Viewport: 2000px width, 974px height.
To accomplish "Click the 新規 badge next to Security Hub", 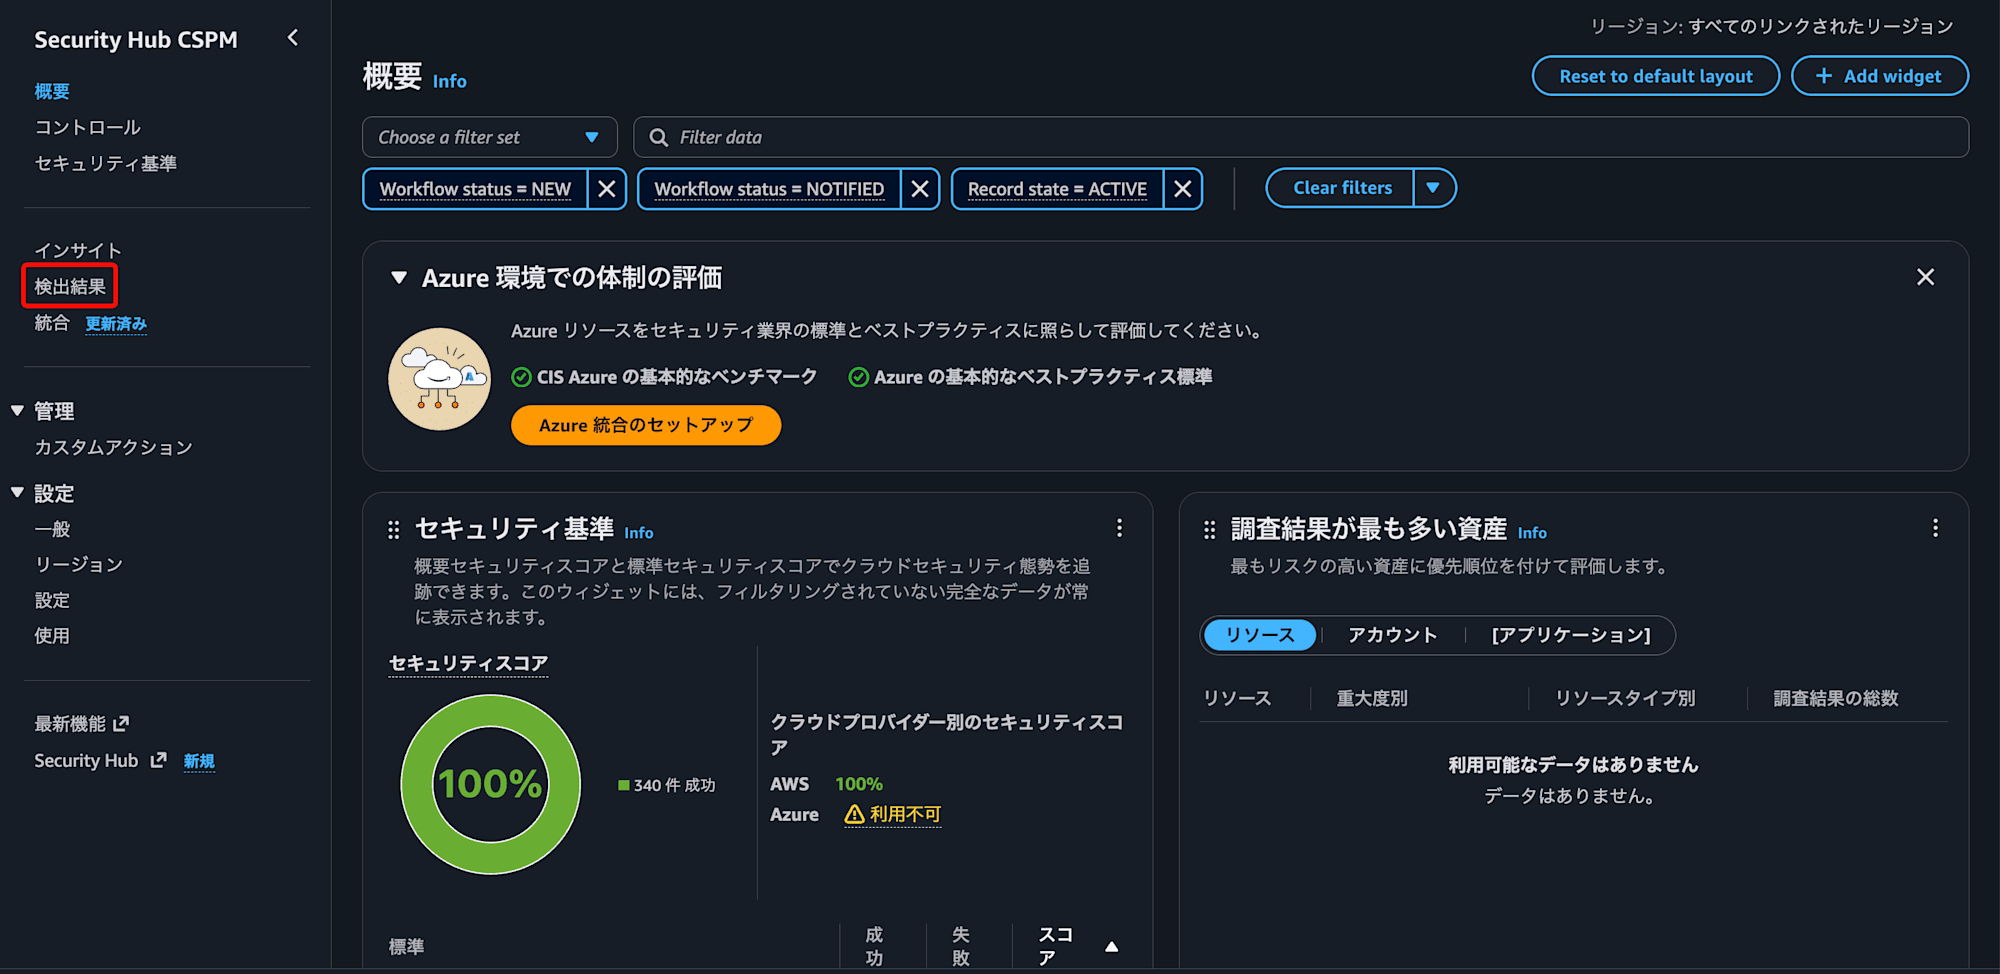I will [199, 761].
